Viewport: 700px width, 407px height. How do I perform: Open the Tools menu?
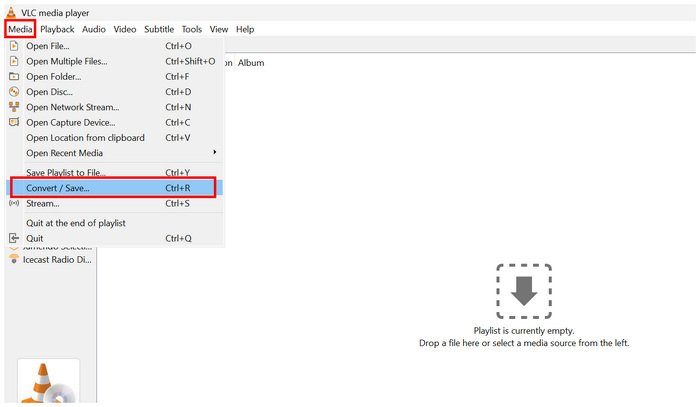pos(192,29)
